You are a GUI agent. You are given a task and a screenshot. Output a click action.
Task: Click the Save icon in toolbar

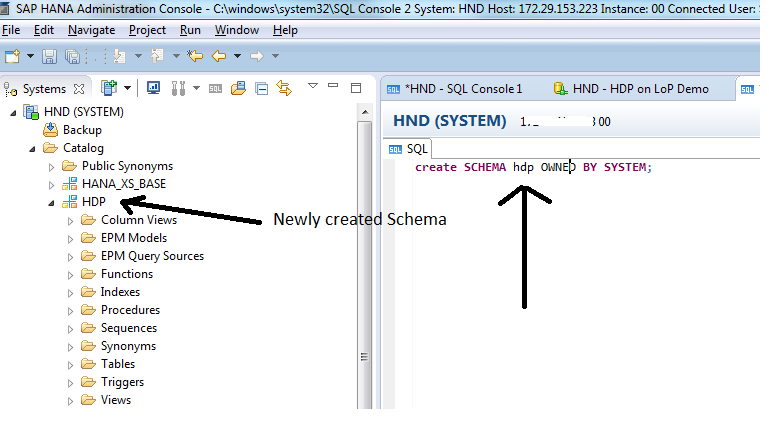tap(49, 56)
